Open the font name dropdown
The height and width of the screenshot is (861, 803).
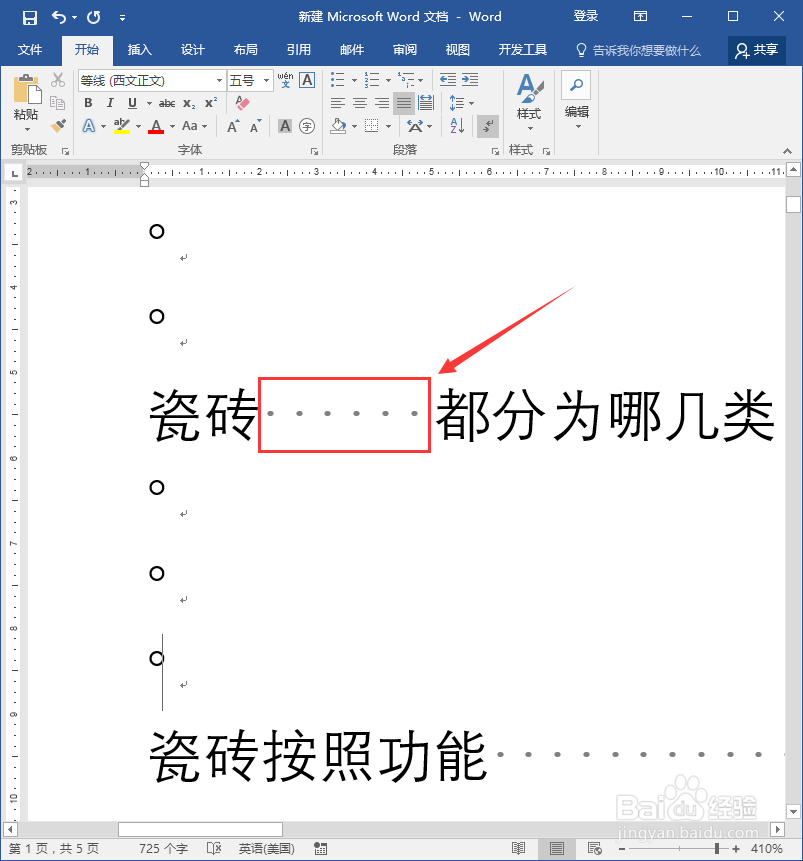click(219, 81)
